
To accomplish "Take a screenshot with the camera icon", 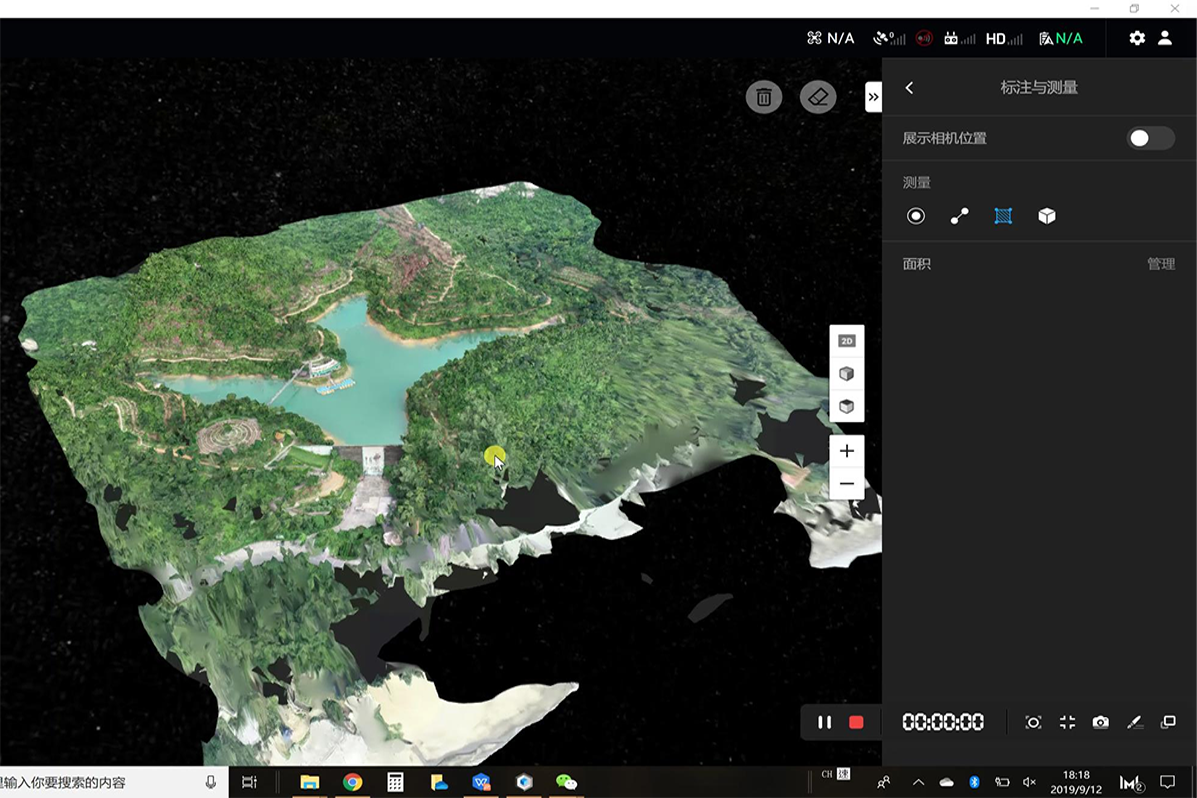I will pyautogui.click(x=1100, y=722).
